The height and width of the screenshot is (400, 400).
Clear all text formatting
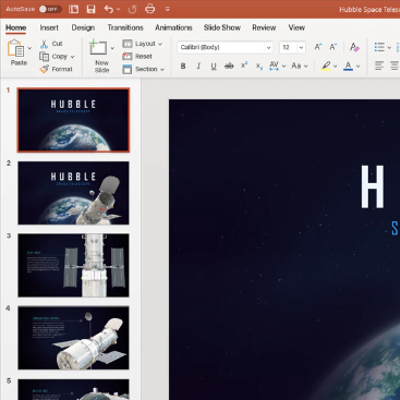[x=354, y=47]
